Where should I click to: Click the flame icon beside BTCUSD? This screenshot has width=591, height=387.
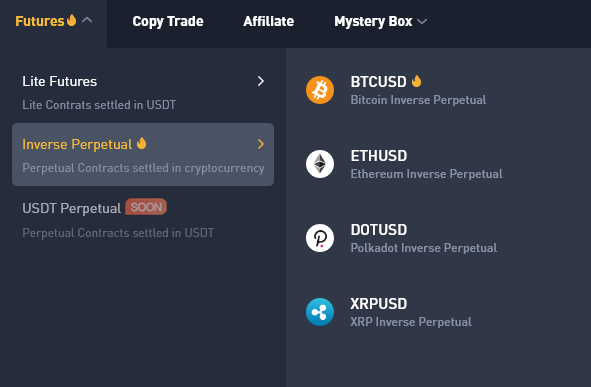click(x=416, y=81)
